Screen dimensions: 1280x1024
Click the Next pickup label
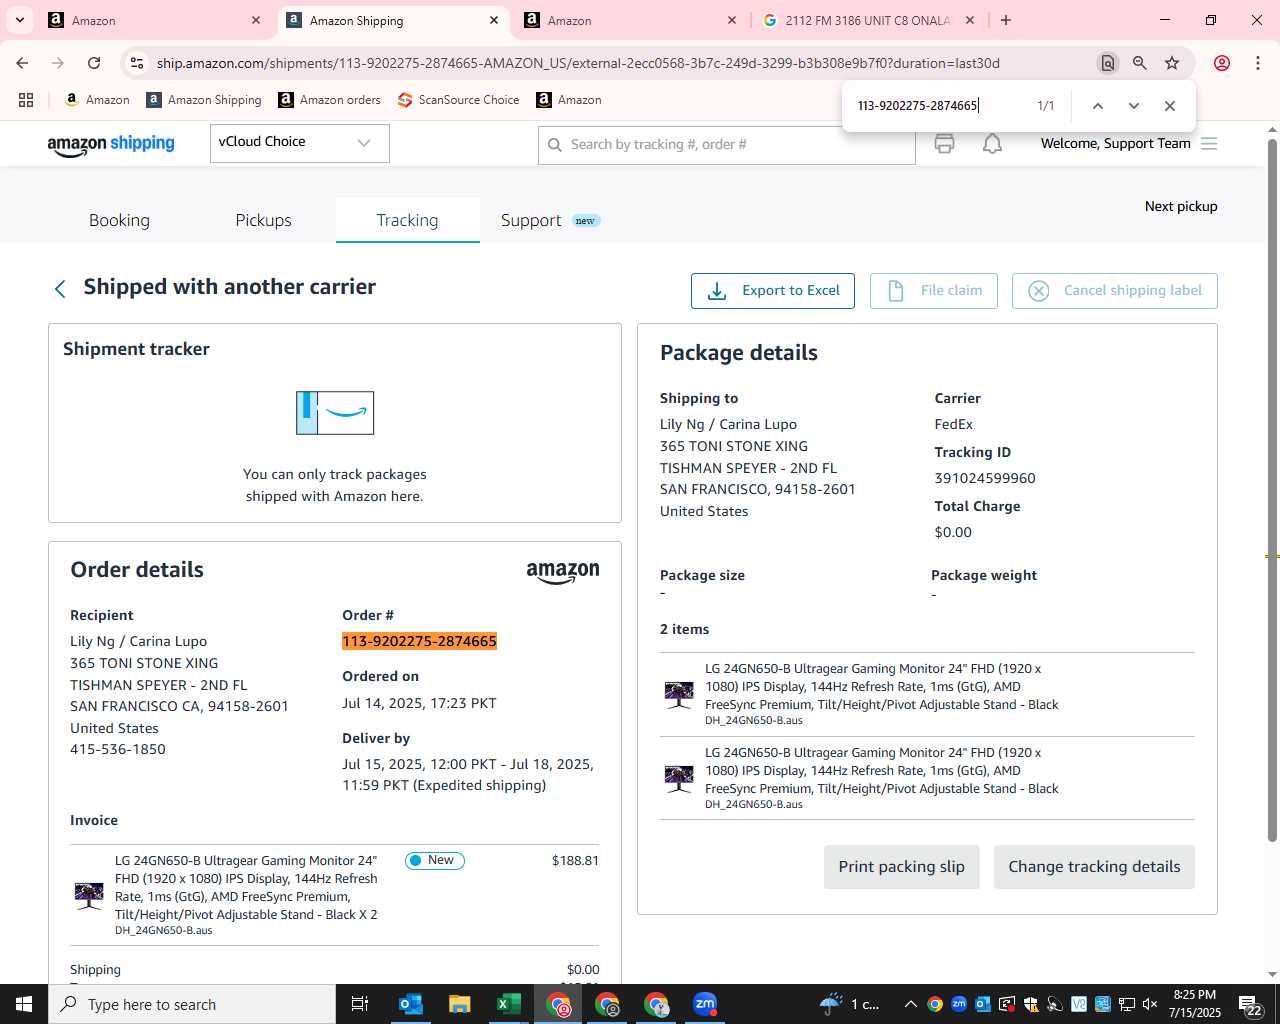1181,206
